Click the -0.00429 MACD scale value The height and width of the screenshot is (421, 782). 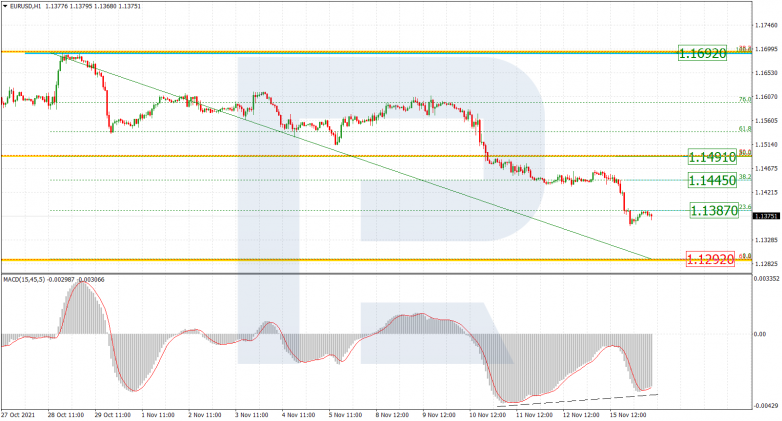pyautogui.click(x=767, y=406)
